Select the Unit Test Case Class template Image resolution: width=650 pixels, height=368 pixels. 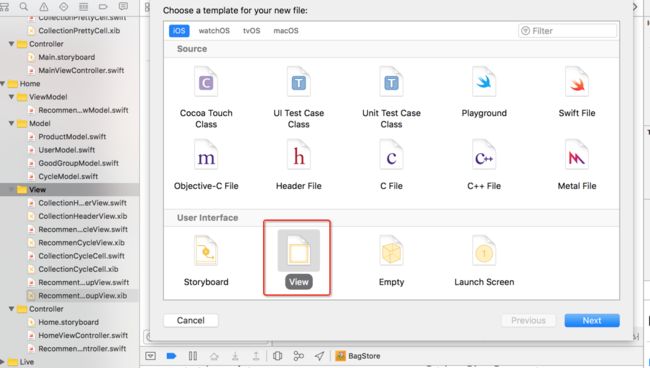point(391,98)
